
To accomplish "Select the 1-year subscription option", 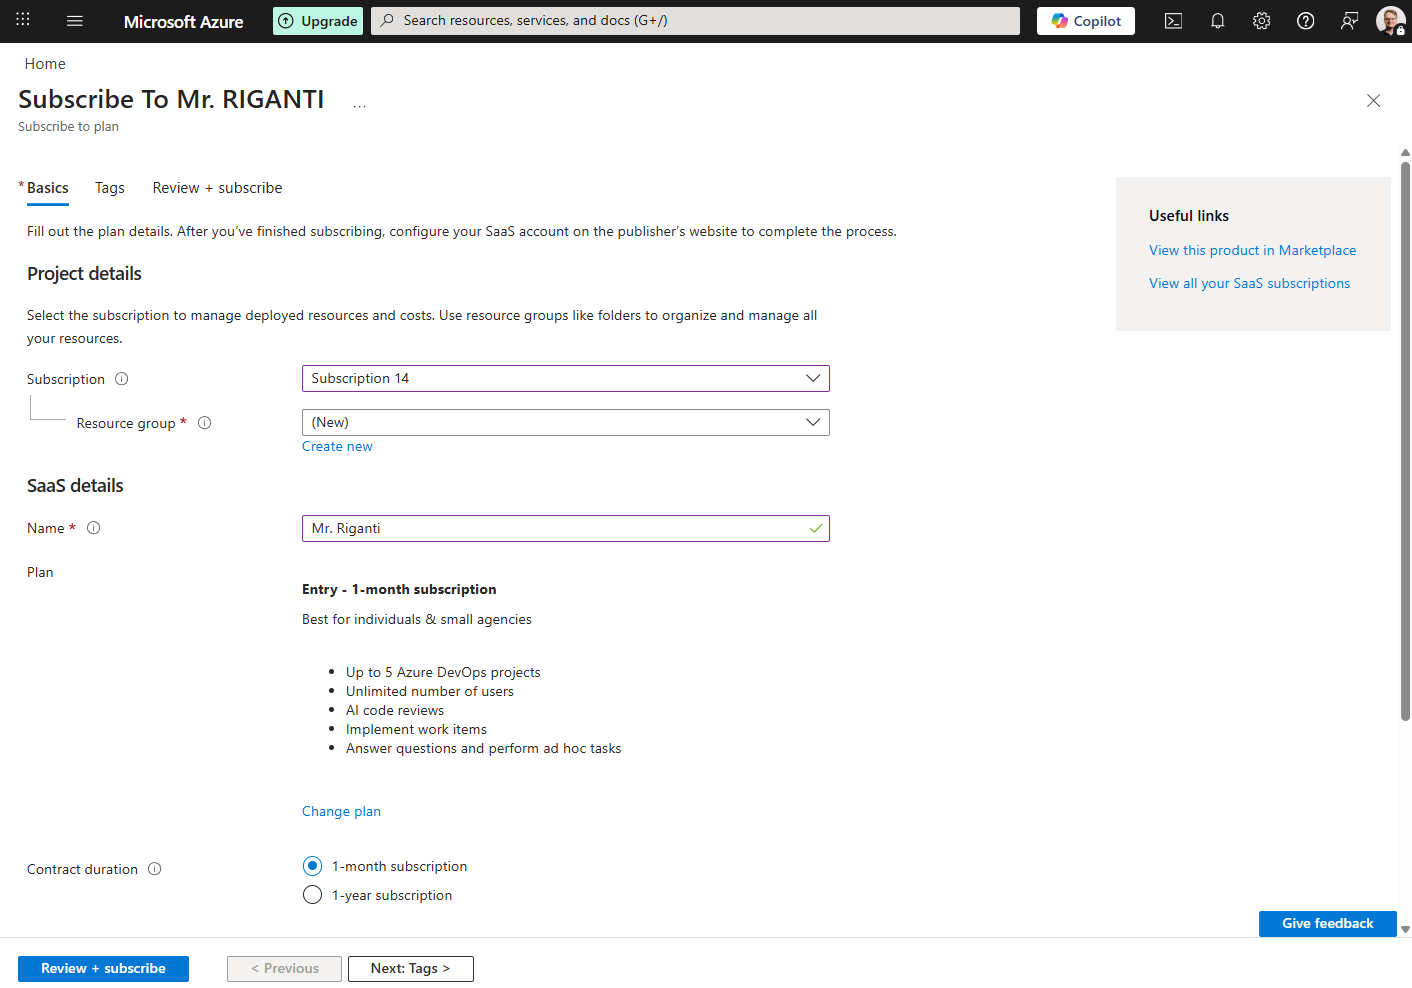I will coord(312,894).
